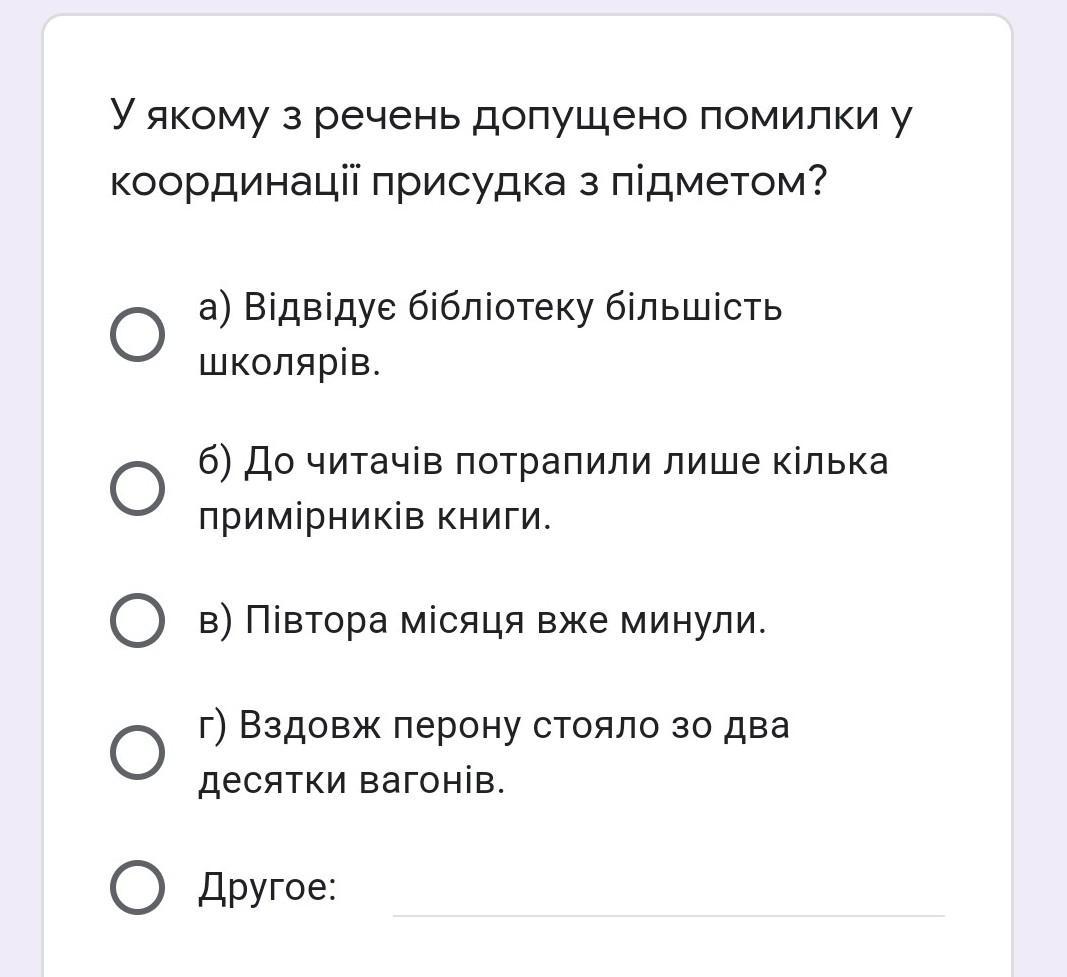Click the label 'Вздовж перону стояло зо два'
Viewport: 1067px width, 977px height.
point(514,725)
